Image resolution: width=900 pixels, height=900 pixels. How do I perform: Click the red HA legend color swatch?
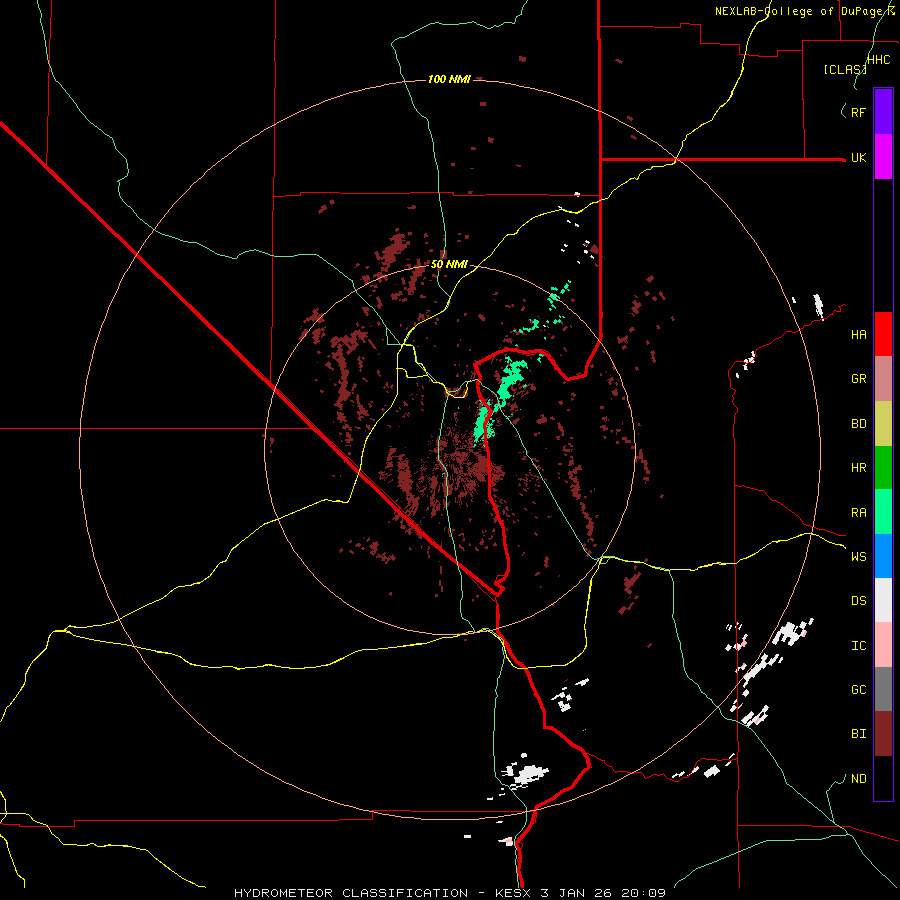click(883, 334)
